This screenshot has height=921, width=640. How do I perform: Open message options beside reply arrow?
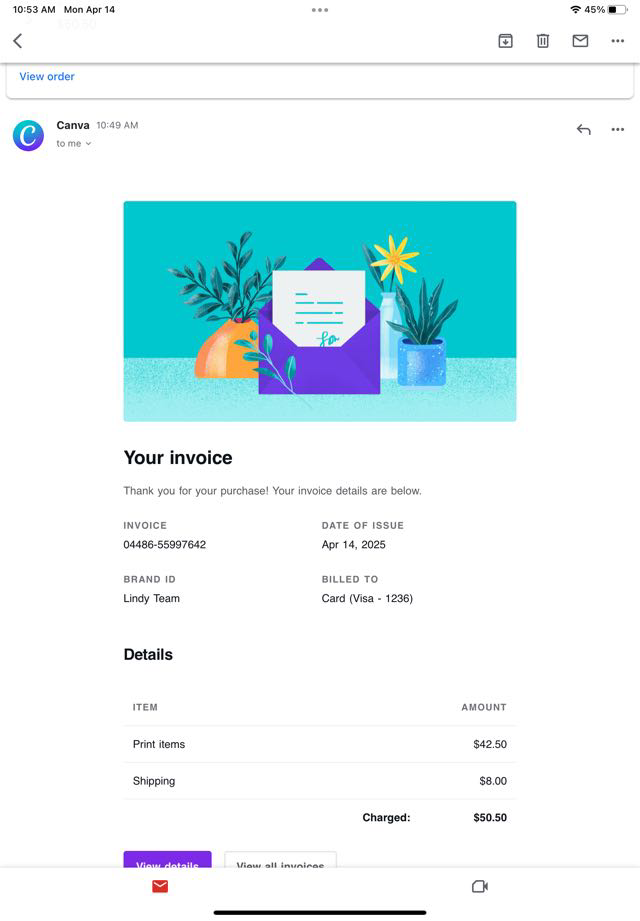click(x=617, y=129)
